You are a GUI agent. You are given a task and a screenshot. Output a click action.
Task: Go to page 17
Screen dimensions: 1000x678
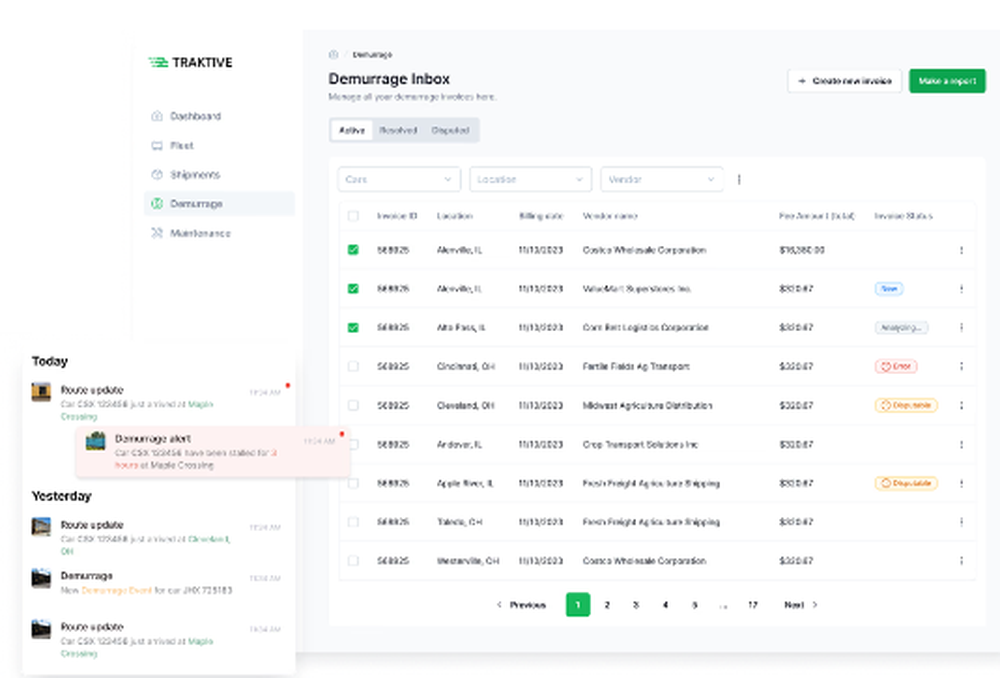(753, 605)
